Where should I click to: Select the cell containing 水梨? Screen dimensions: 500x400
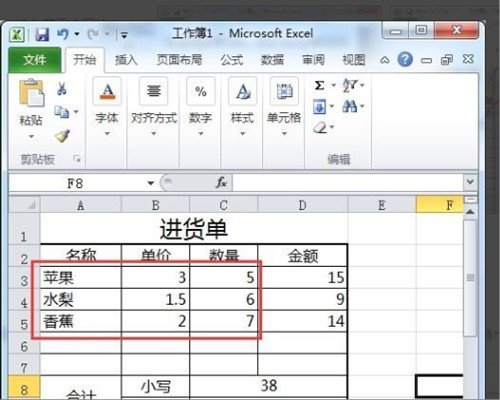point(81,299)
